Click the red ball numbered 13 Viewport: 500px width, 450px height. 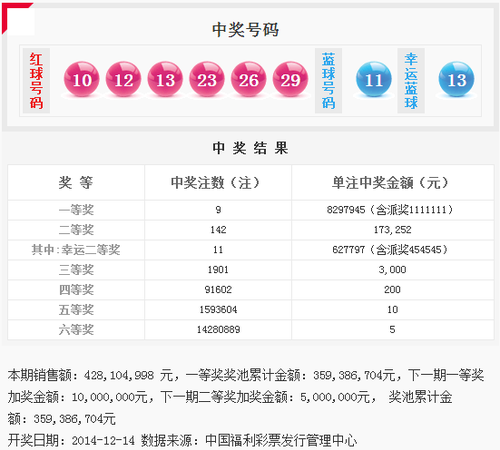tap(165, 79)
